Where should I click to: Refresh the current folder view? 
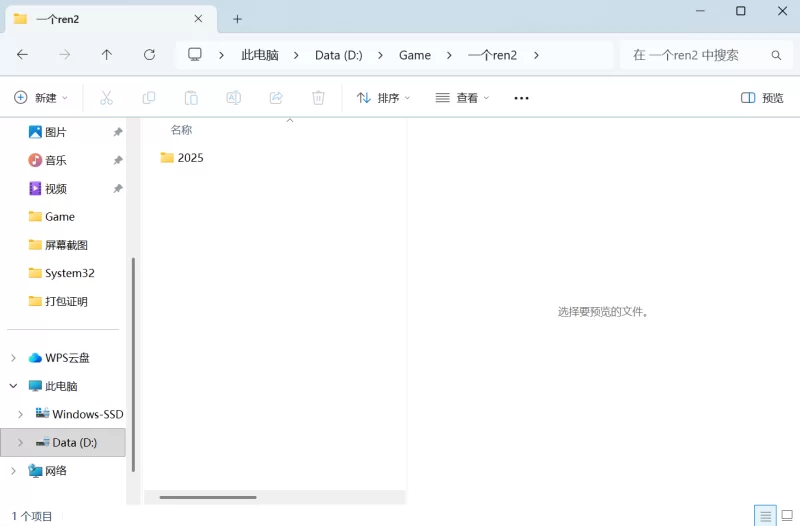click(x=149, y=55)
